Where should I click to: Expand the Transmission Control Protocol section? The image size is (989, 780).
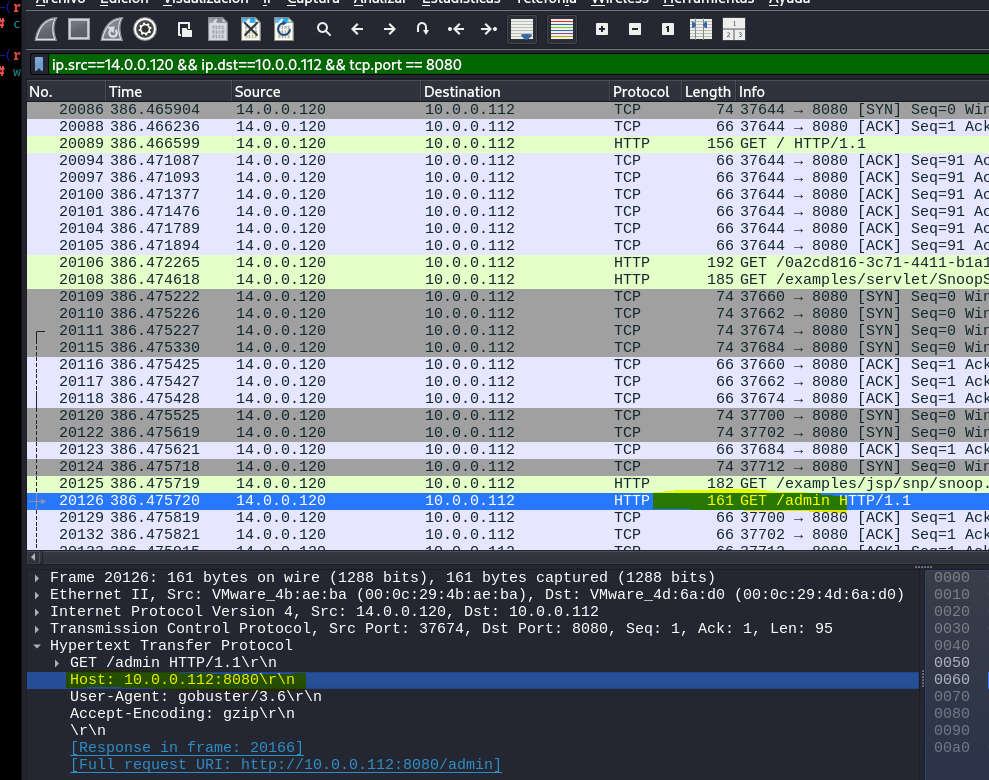[38, 629]
